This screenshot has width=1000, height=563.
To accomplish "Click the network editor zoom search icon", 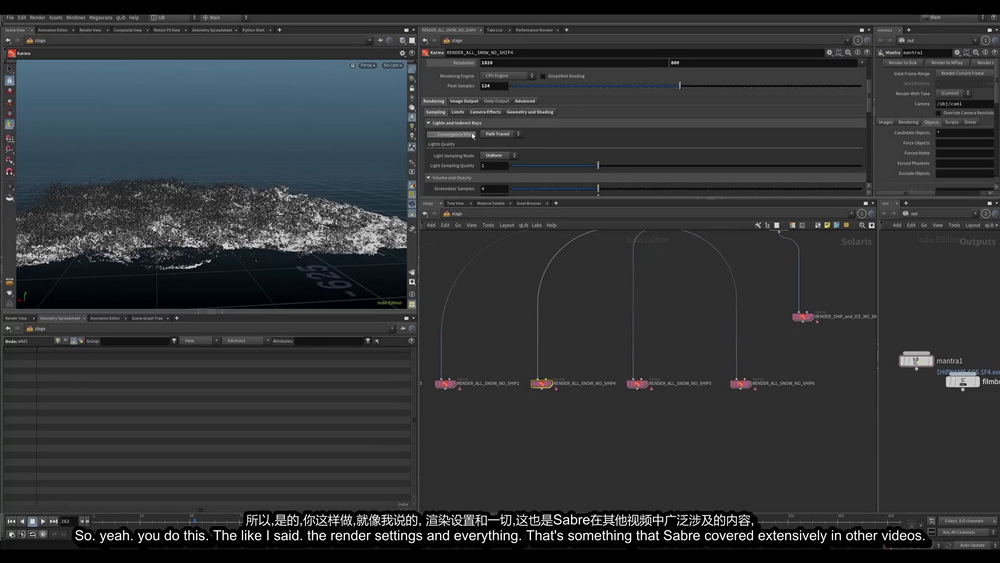I will 862,225.
